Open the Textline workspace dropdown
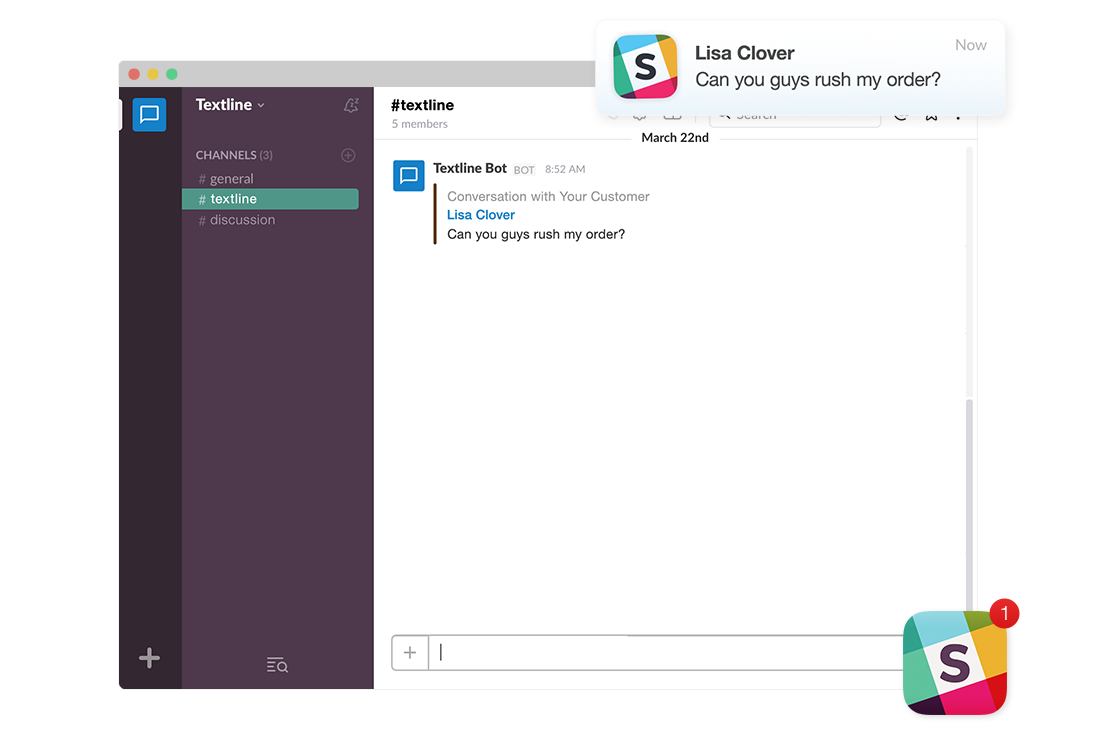Screen dimensions: 1096x730 click(x=230, y=105)
